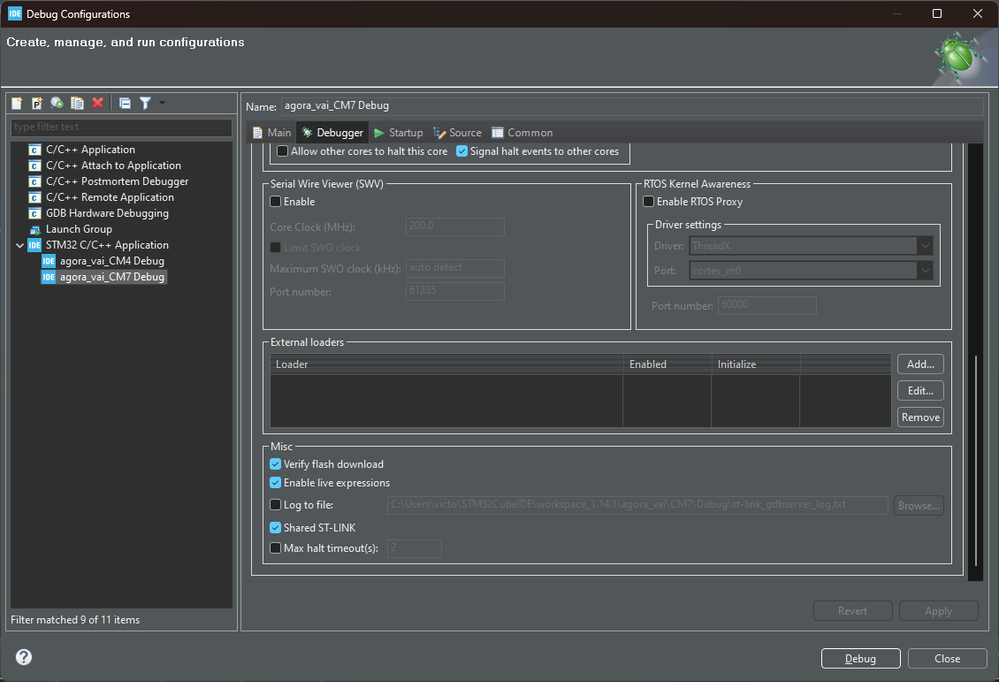This screenshot has width=999, height=682.
Task: Export launch configurations
Action: coord(57,102)
